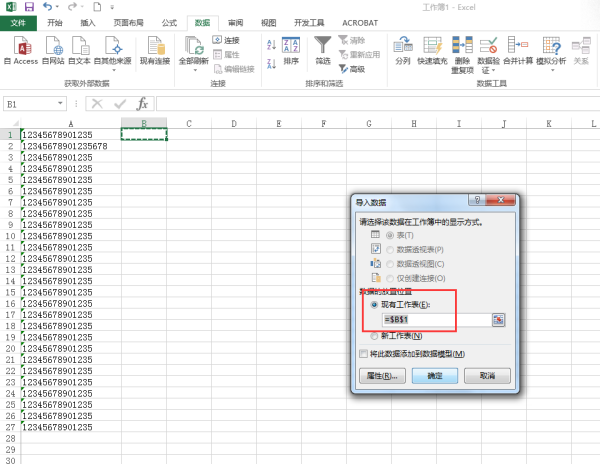This screenshot has height=464, width=600.
Task: Open the 文件 menu tab
Action: [18, 21]
